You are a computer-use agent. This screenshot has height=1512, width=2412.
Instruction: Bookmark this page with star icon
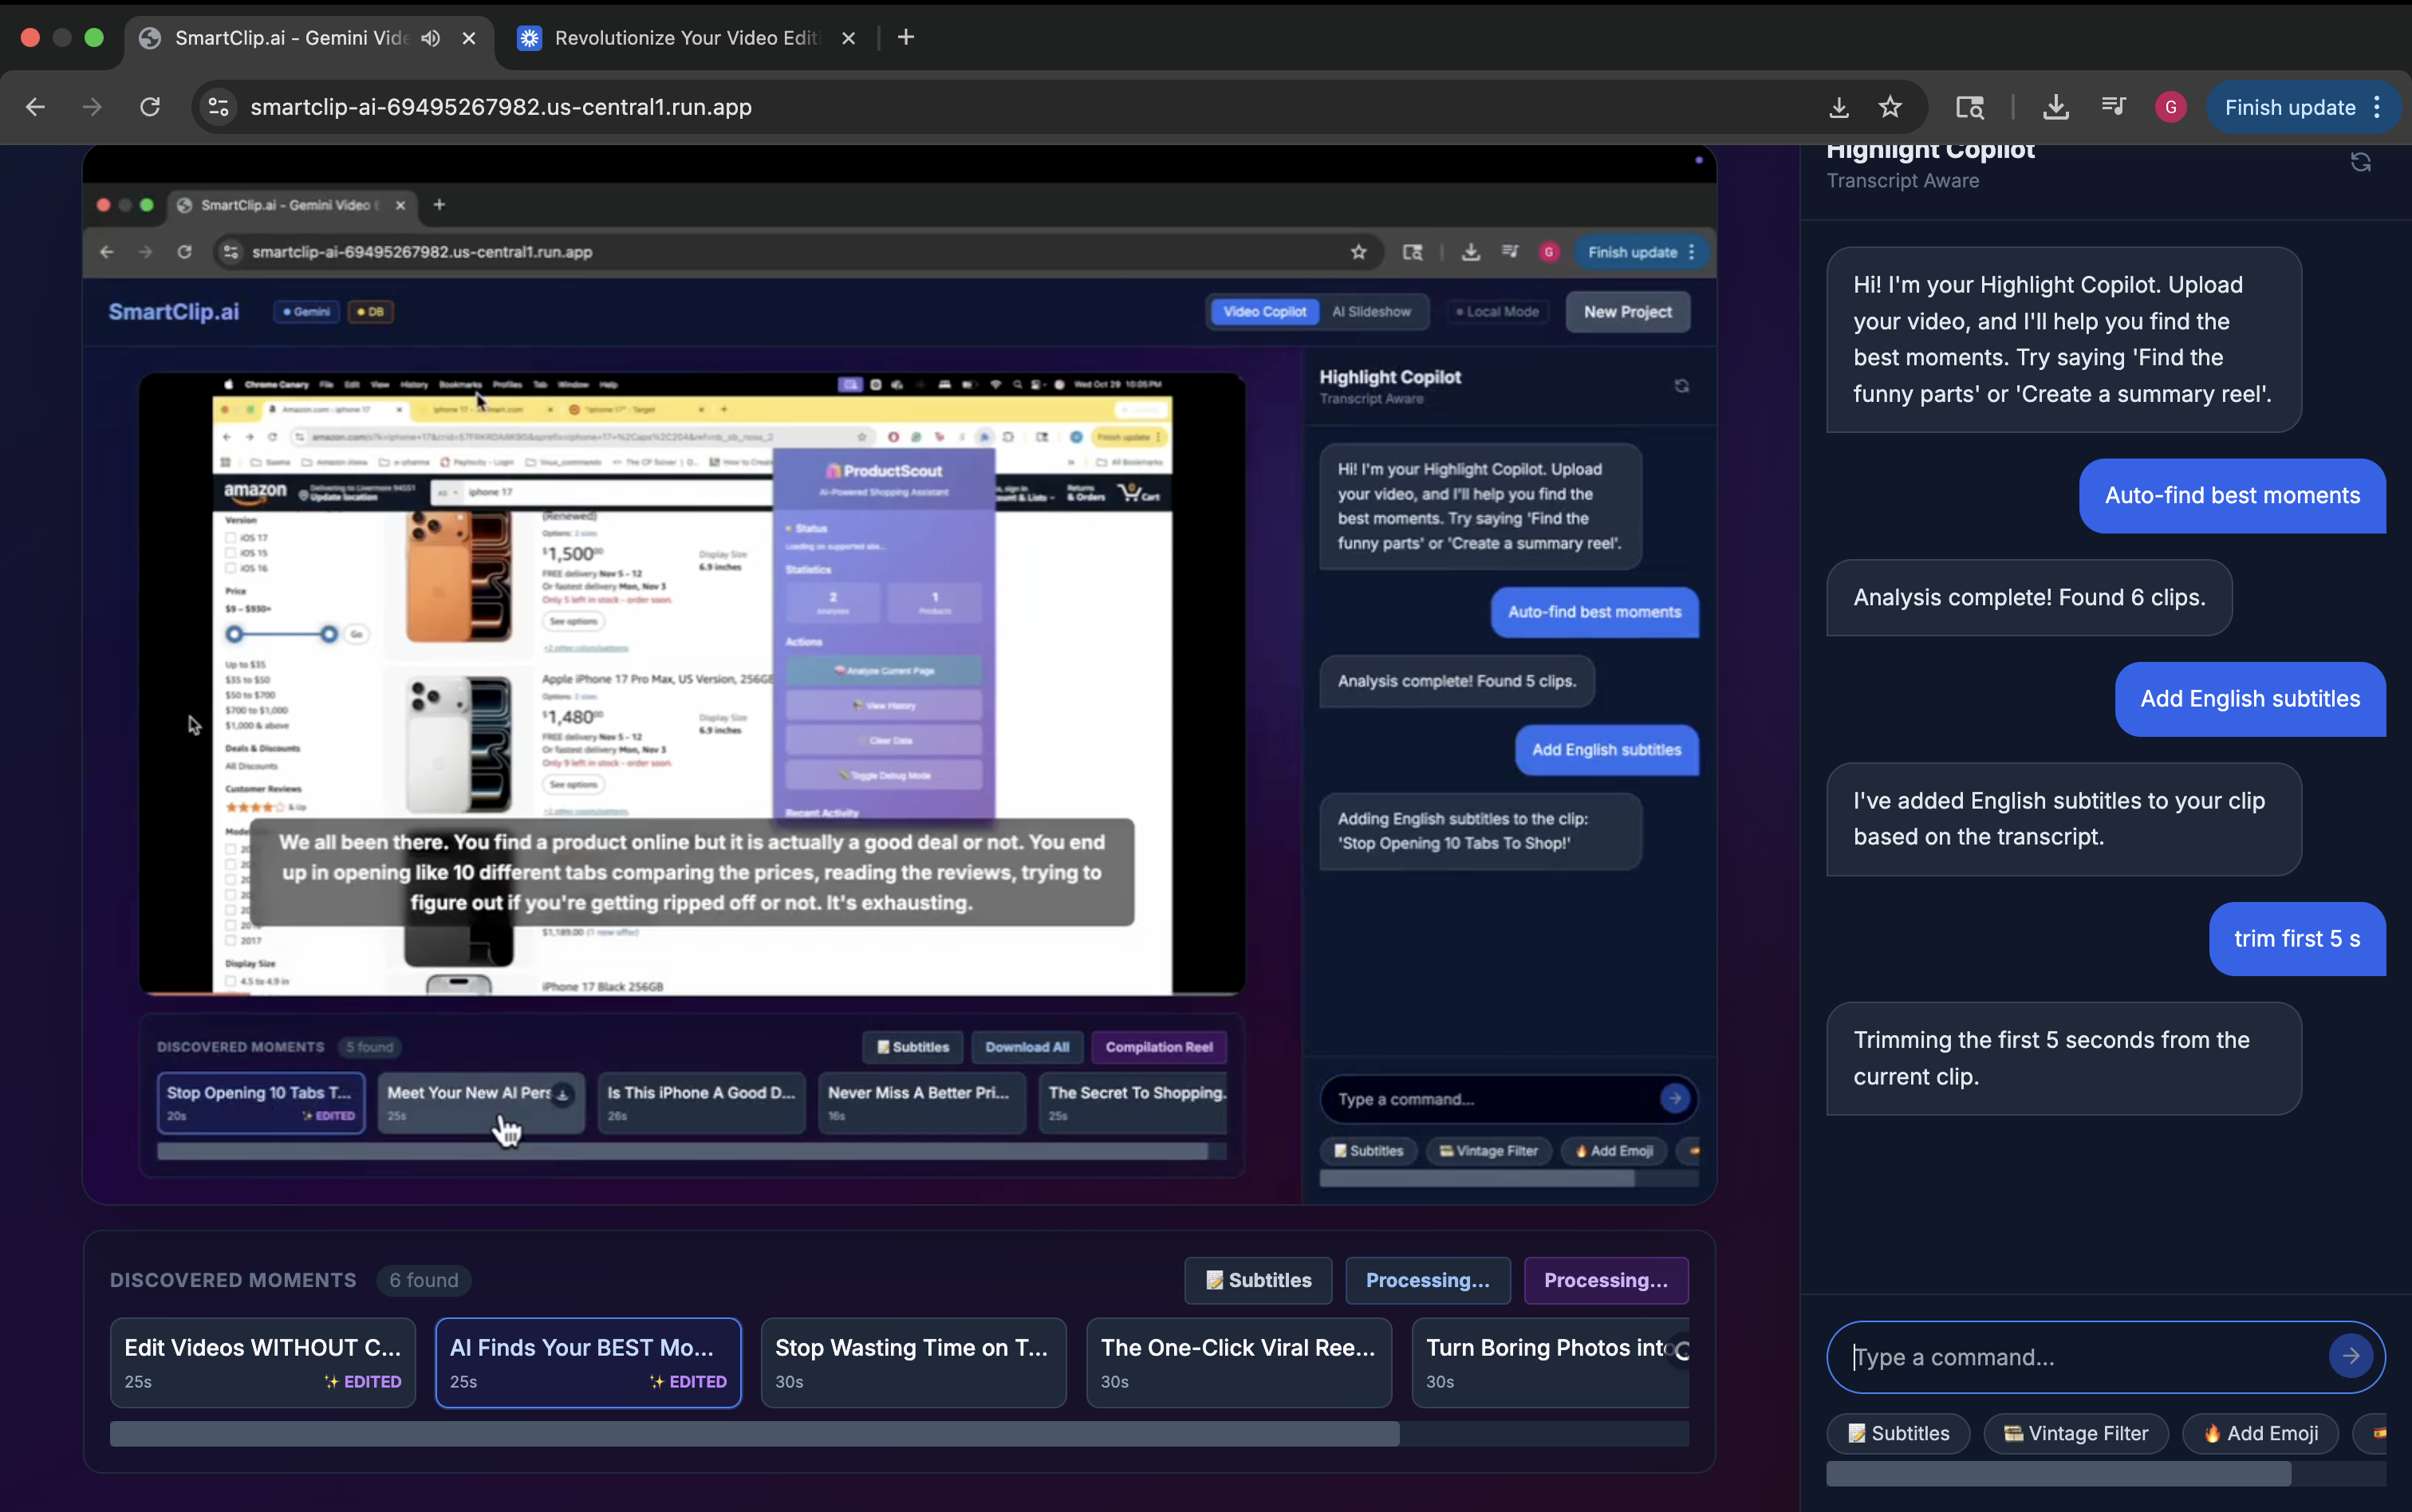[1889, 107]
